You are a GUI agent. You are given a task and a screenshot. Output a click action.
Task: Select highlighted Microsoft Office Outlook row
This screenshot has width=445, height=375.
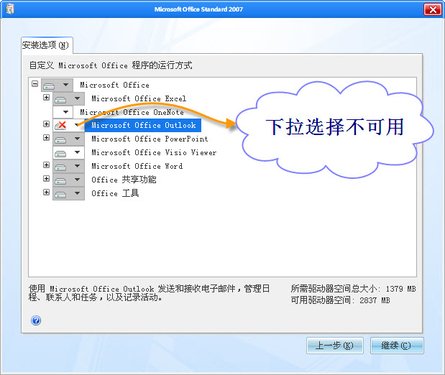(x=143, y=125)
